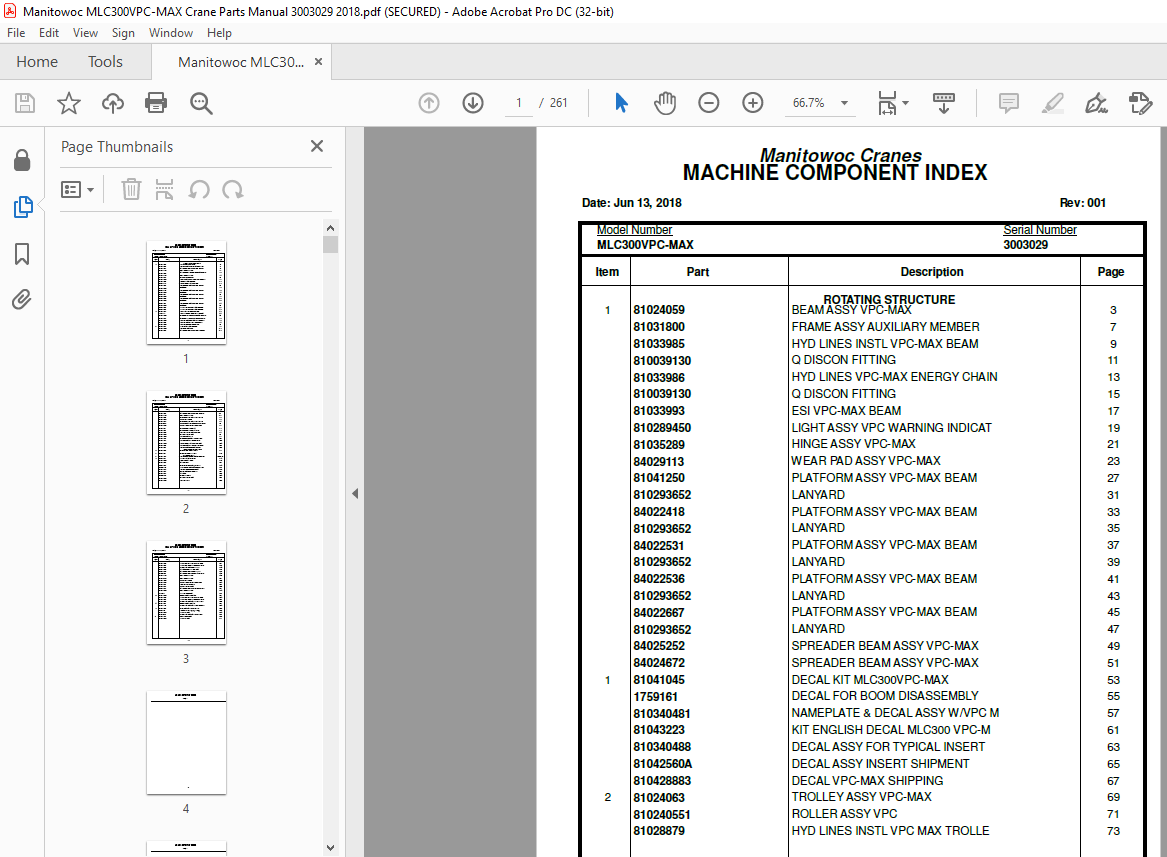Activate the Hand pan tool
The height and width of the screenshot is (857, 1167).
[665, 103]
